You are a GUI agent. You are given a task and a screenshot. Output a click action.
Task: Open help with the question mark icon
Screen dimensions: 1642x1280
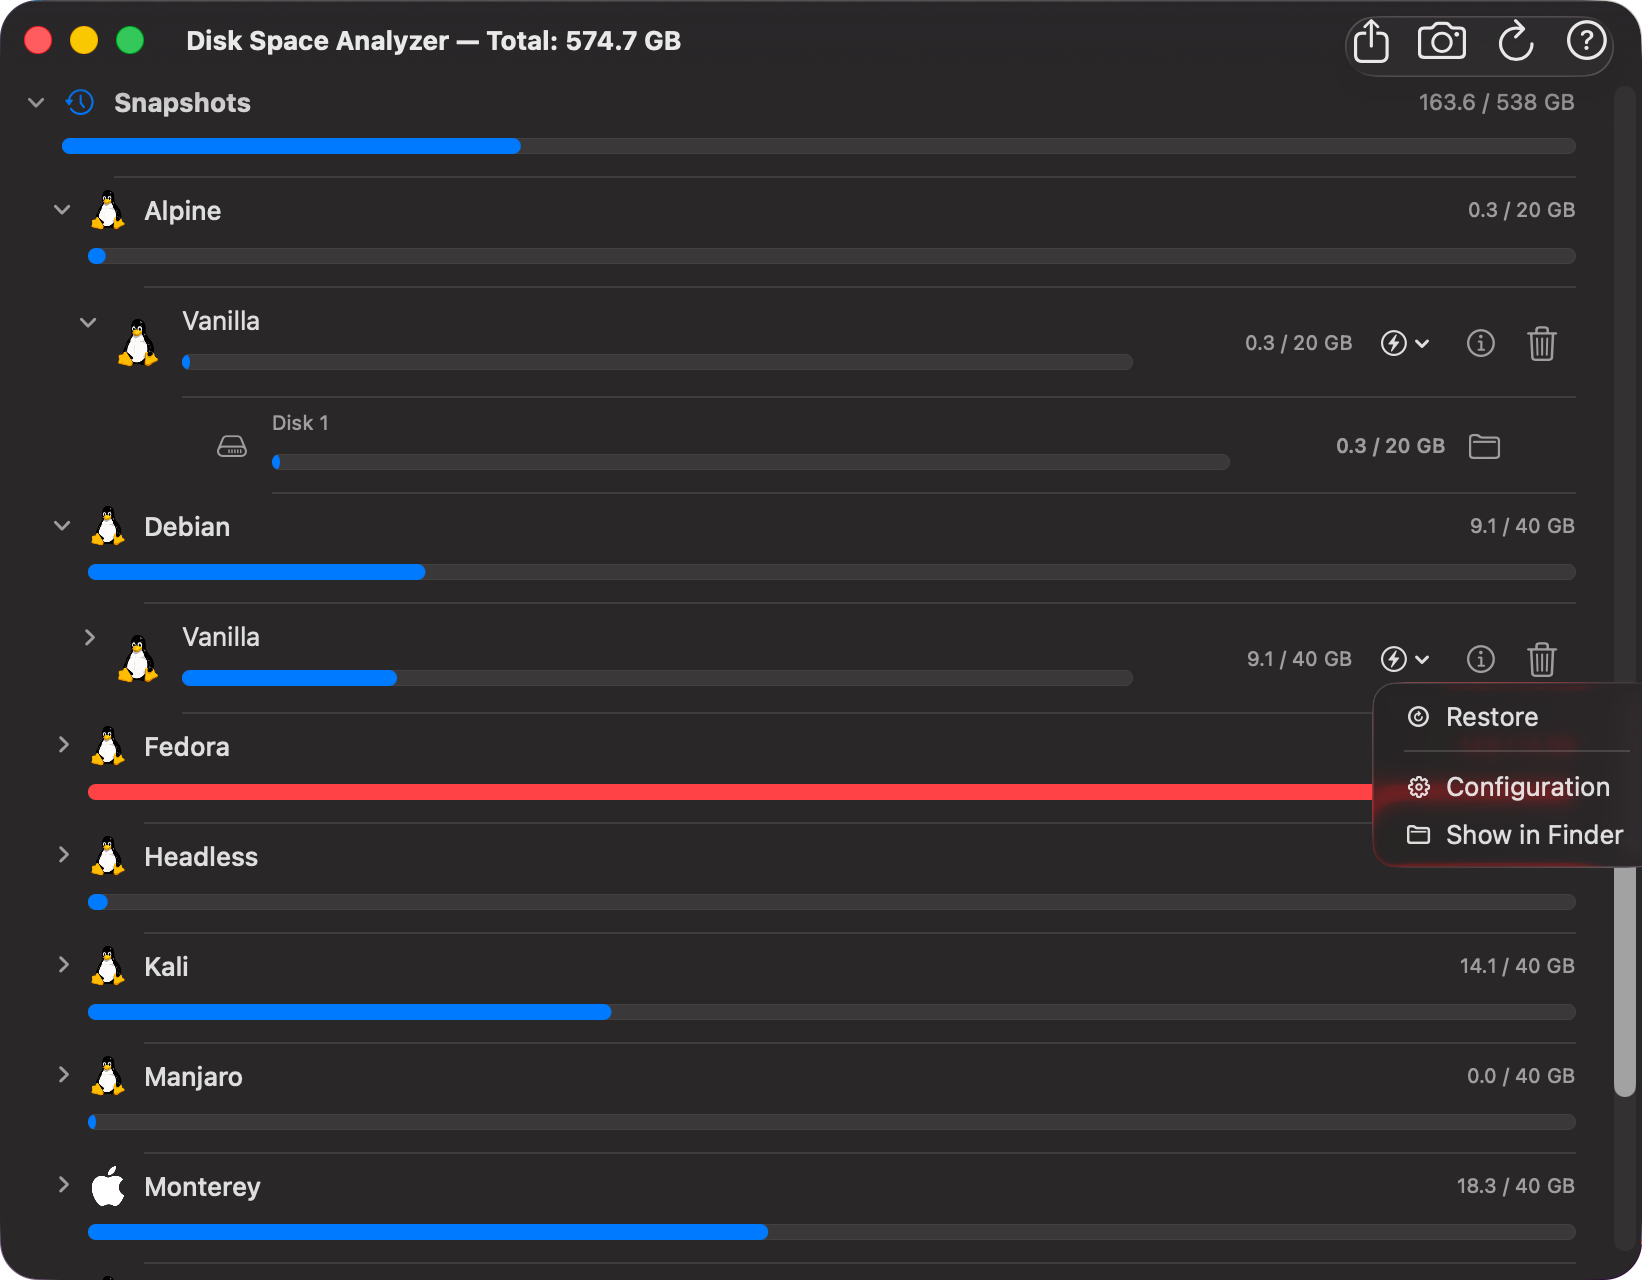1586,41
